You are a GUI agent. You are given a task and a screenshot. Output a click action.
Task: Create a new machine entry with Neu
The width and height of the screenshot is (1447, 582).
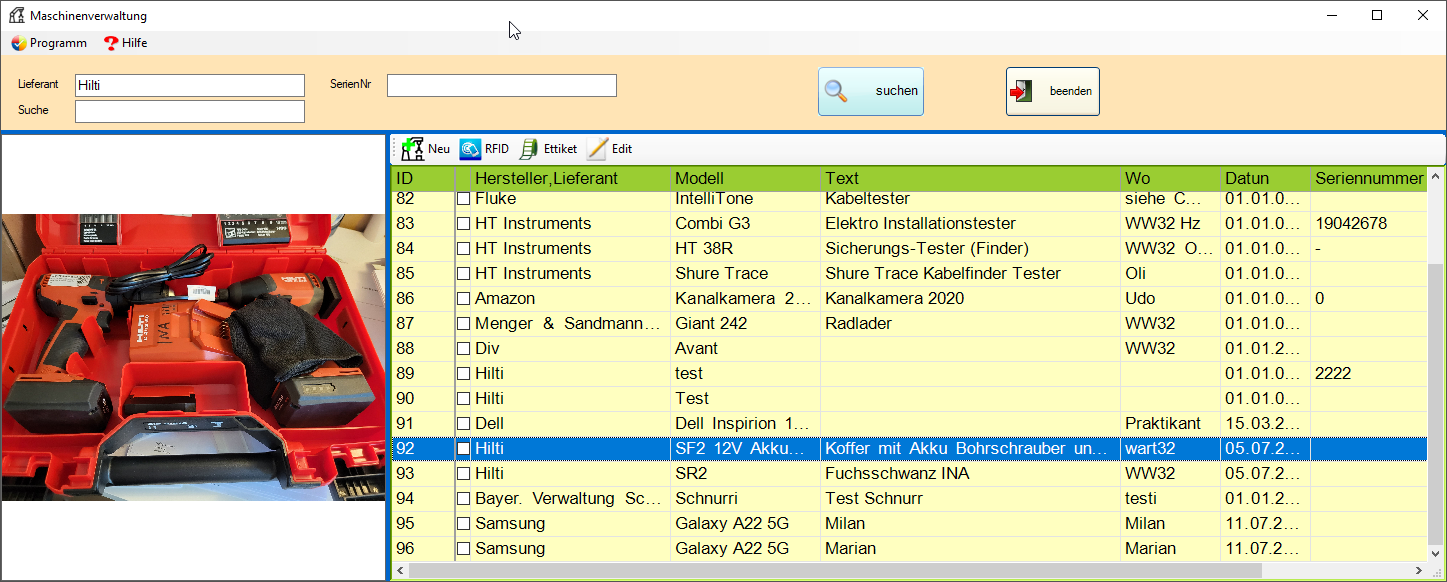click(426, 149)
